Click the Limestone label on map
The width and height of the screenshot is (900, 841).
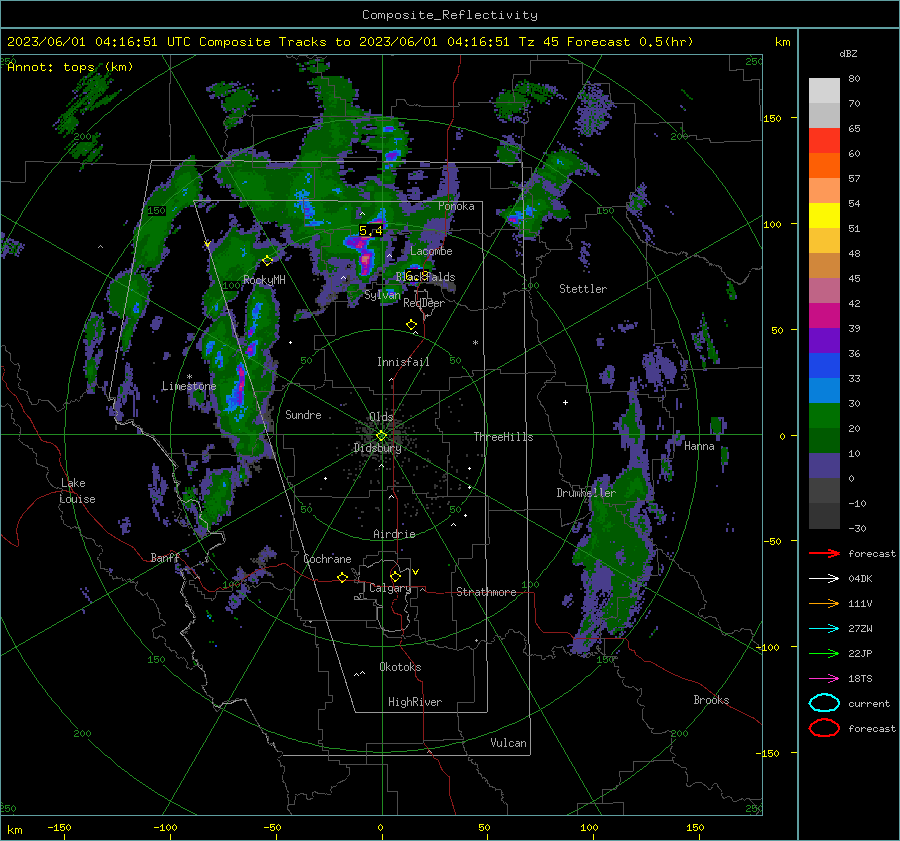pos(189,386)
